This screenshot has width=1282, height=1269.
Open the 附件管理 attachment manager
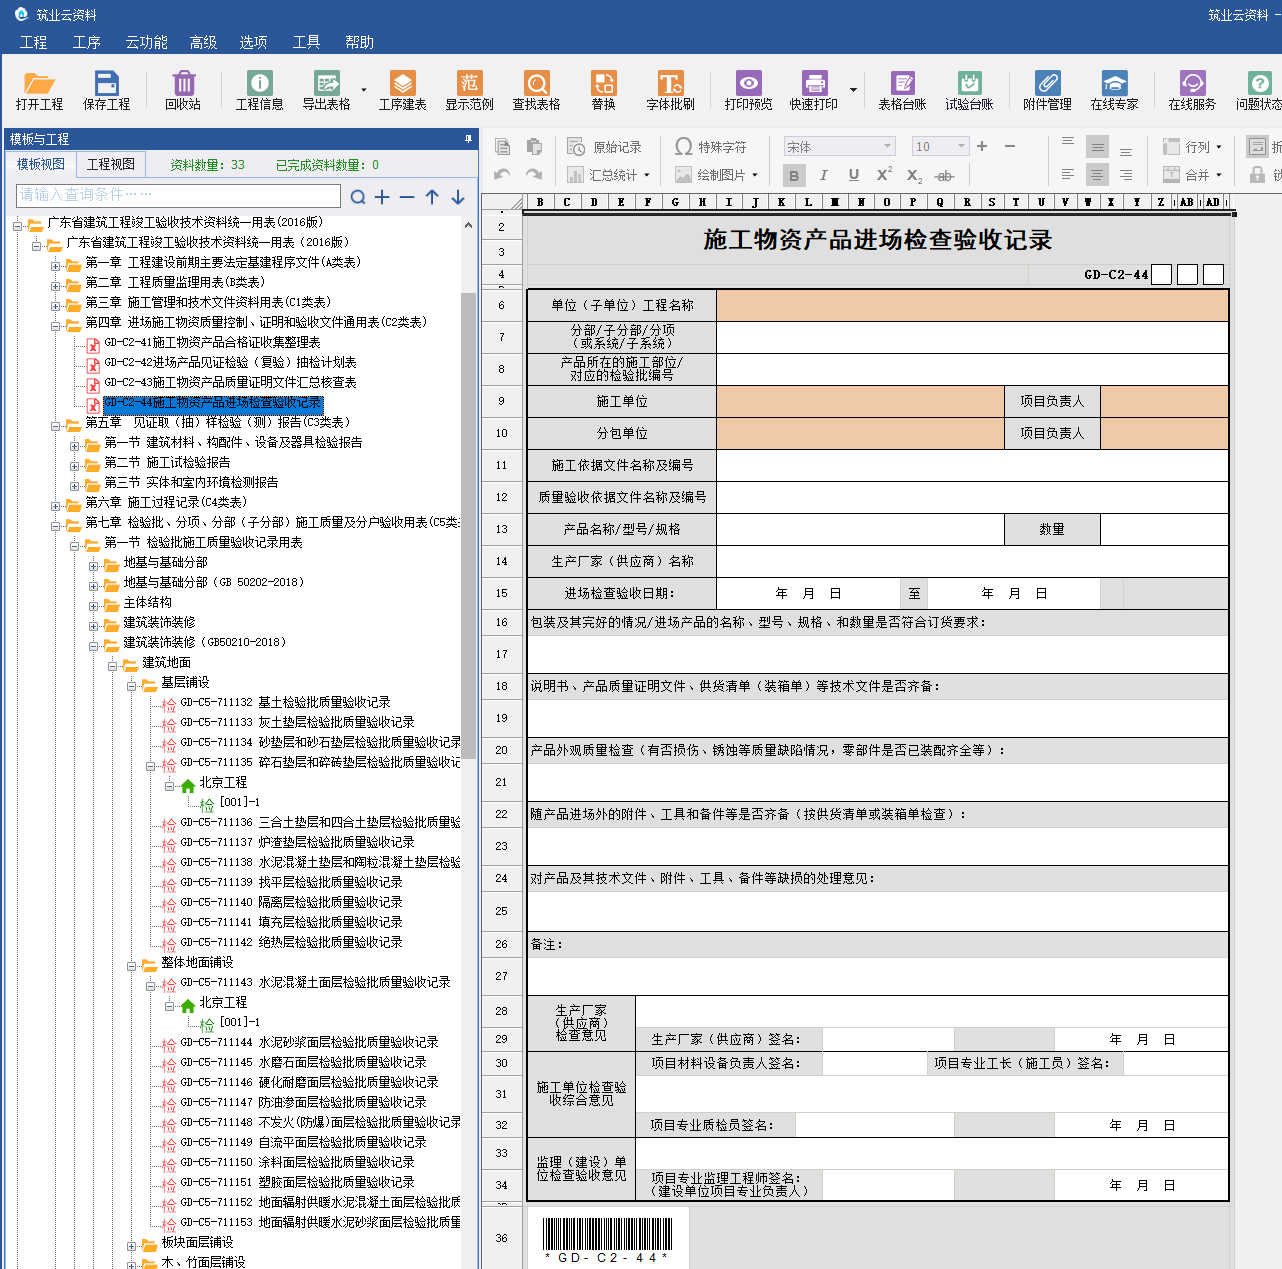(1047, 89)
